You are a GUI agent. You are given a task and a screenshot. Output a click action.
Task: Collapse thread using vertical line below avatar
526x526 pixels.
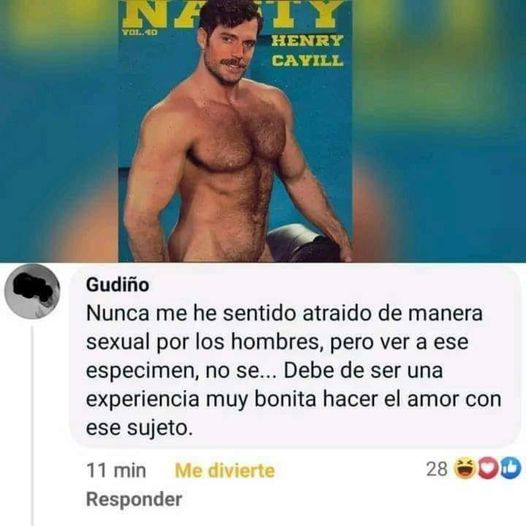pos(33,426)
